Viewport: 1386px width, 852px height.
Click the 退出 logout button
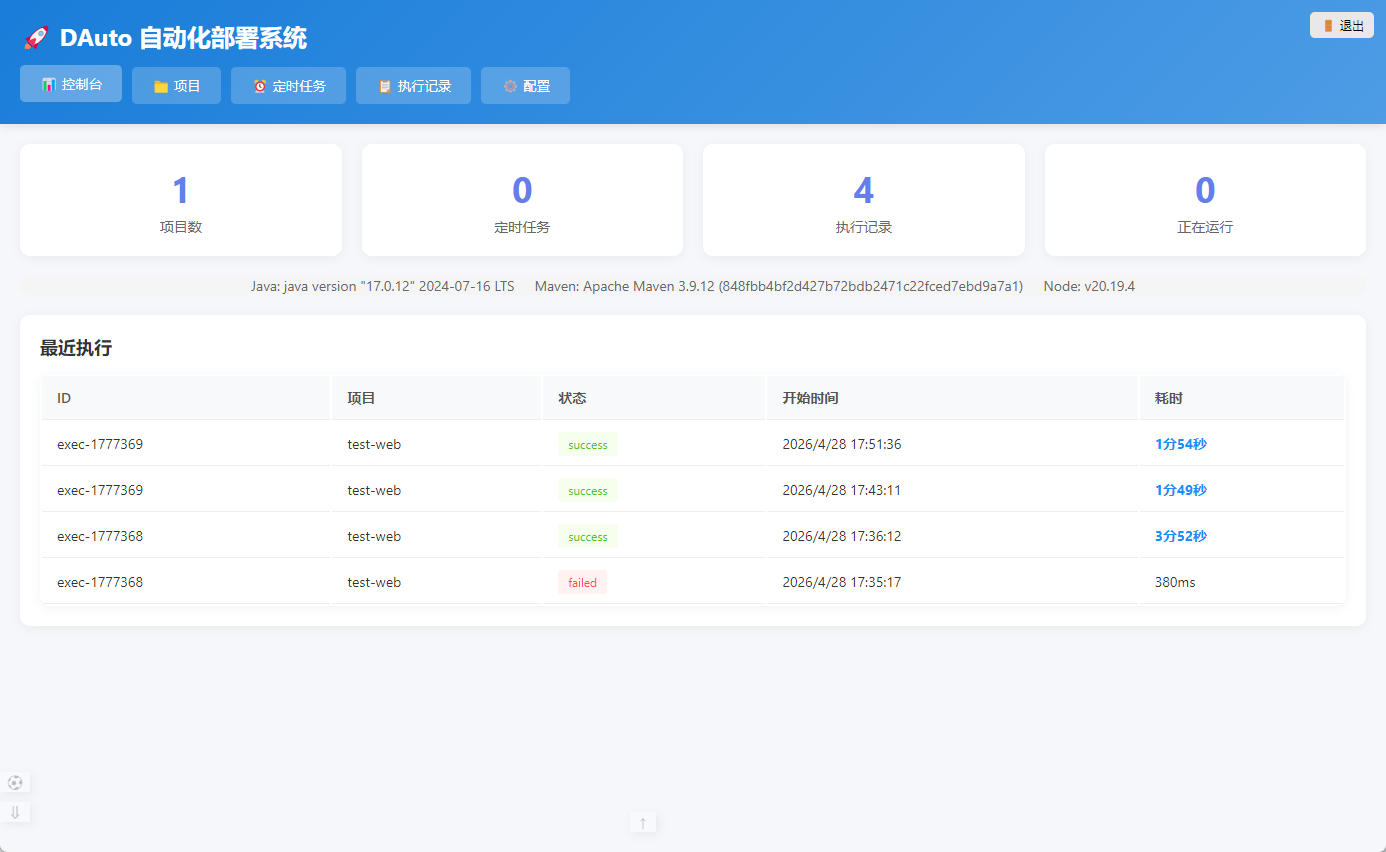coord(1342,26)
